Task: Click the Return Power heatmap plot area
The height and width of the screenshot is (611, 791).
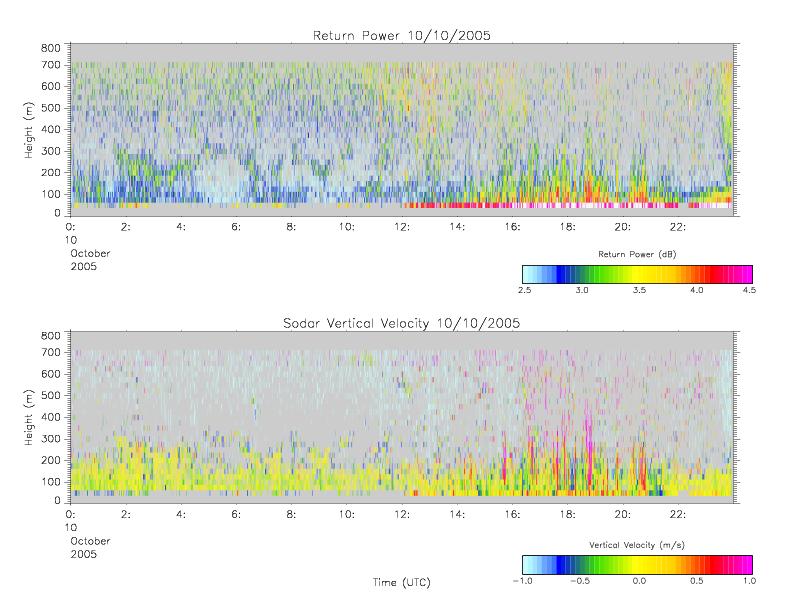Action: click(x=402, y=130)
